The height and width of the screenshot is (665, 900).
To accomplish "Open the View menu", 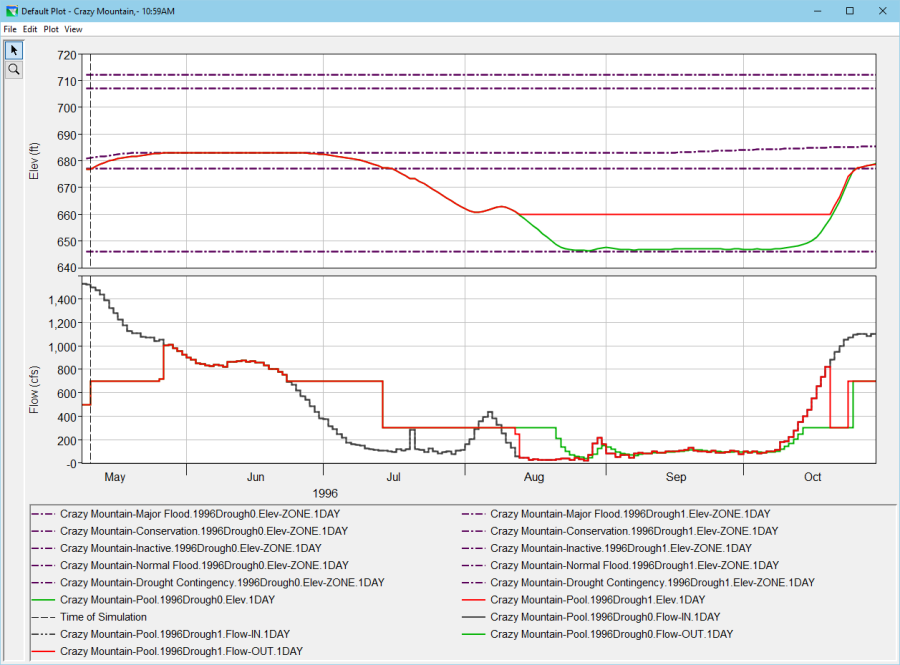I will click(x=73, y=29).
